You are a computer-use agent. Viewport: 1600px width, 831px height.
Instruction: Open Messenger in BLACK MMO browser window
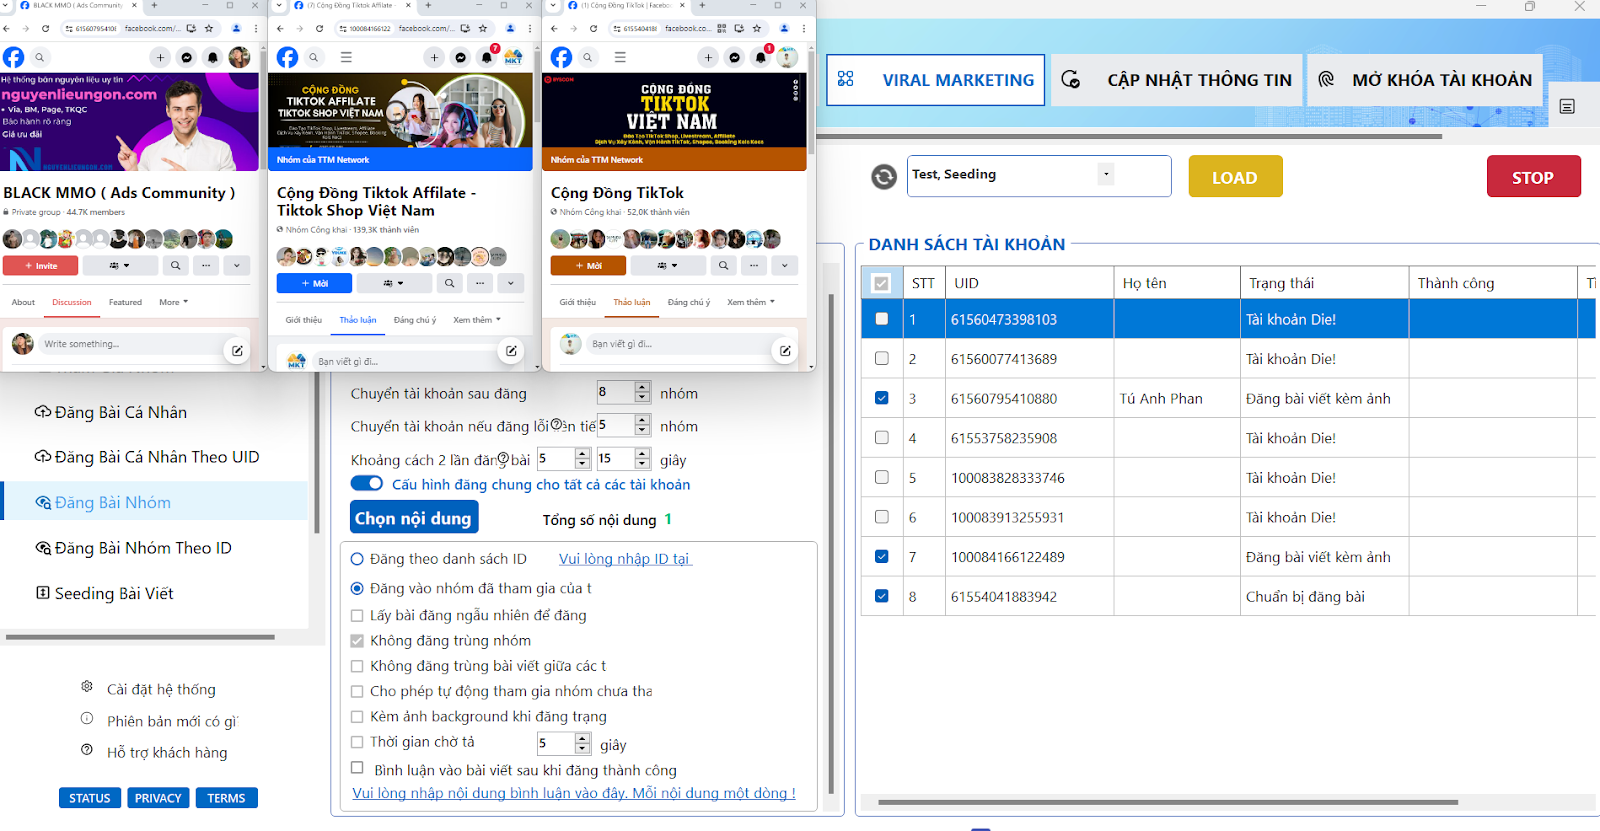186,58
